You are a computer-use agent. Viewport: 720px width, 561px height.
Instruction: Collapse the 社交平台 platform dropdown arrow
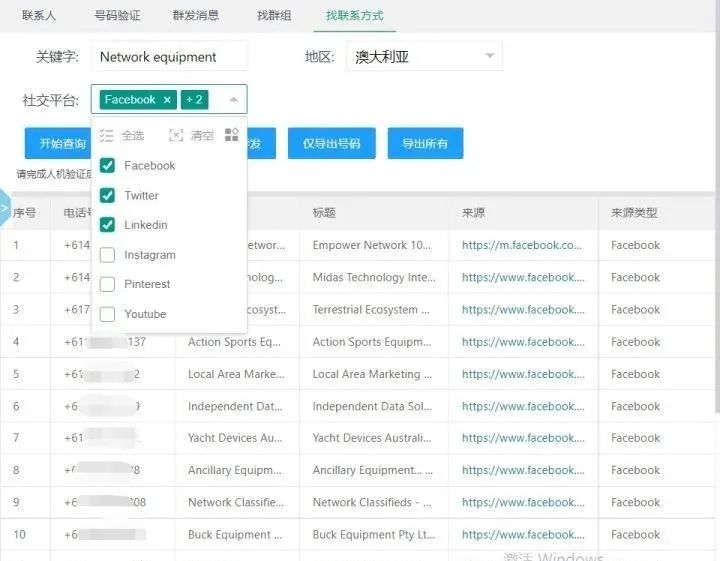pos(233,100)
